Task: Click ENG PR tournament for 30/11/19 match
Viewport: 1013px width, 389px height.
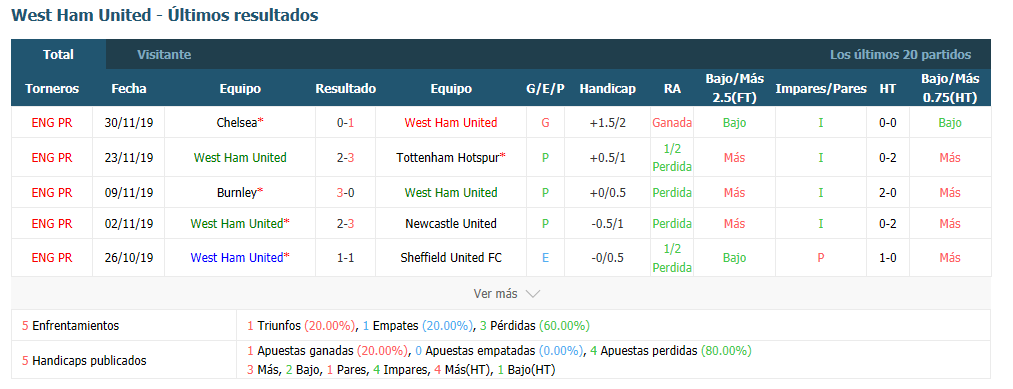Action: pyautogui.click(x=52, y=123)
